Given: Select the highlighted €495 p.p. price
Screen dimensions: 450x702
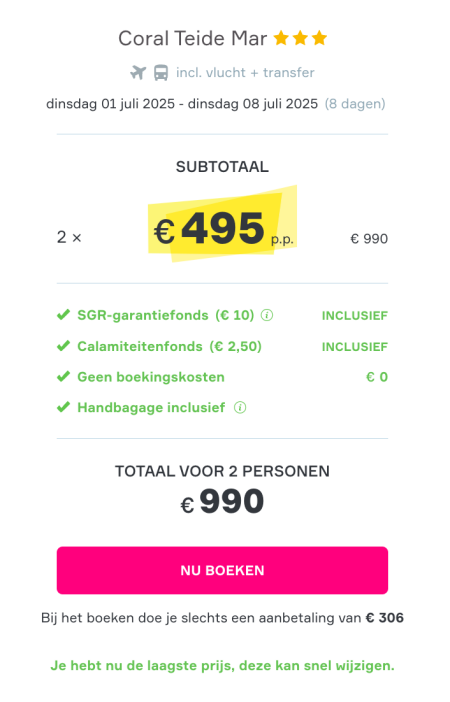Looking at the screenshot, I should pos(223,229).
